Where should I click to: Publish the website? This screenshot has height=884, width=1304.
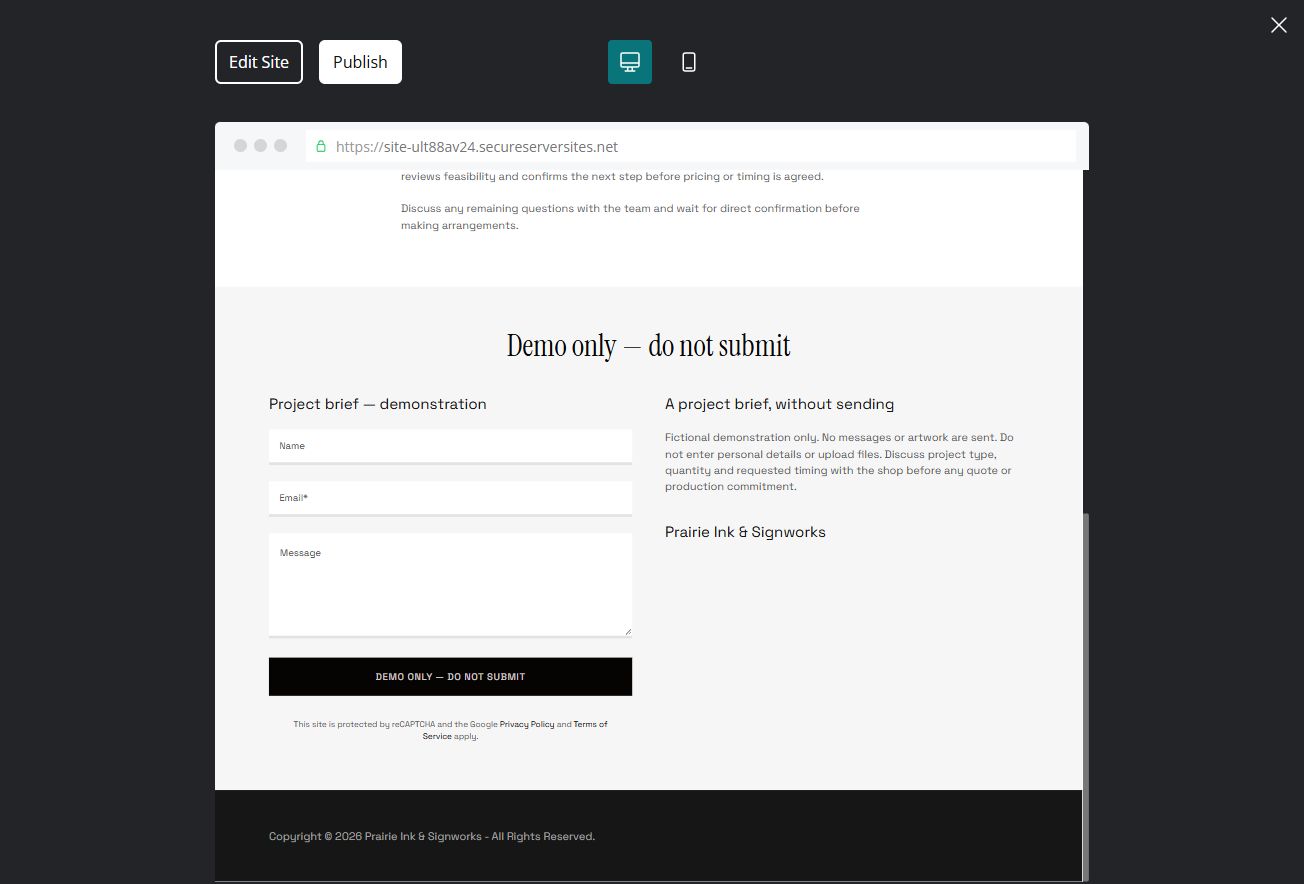tap(360, 62)
